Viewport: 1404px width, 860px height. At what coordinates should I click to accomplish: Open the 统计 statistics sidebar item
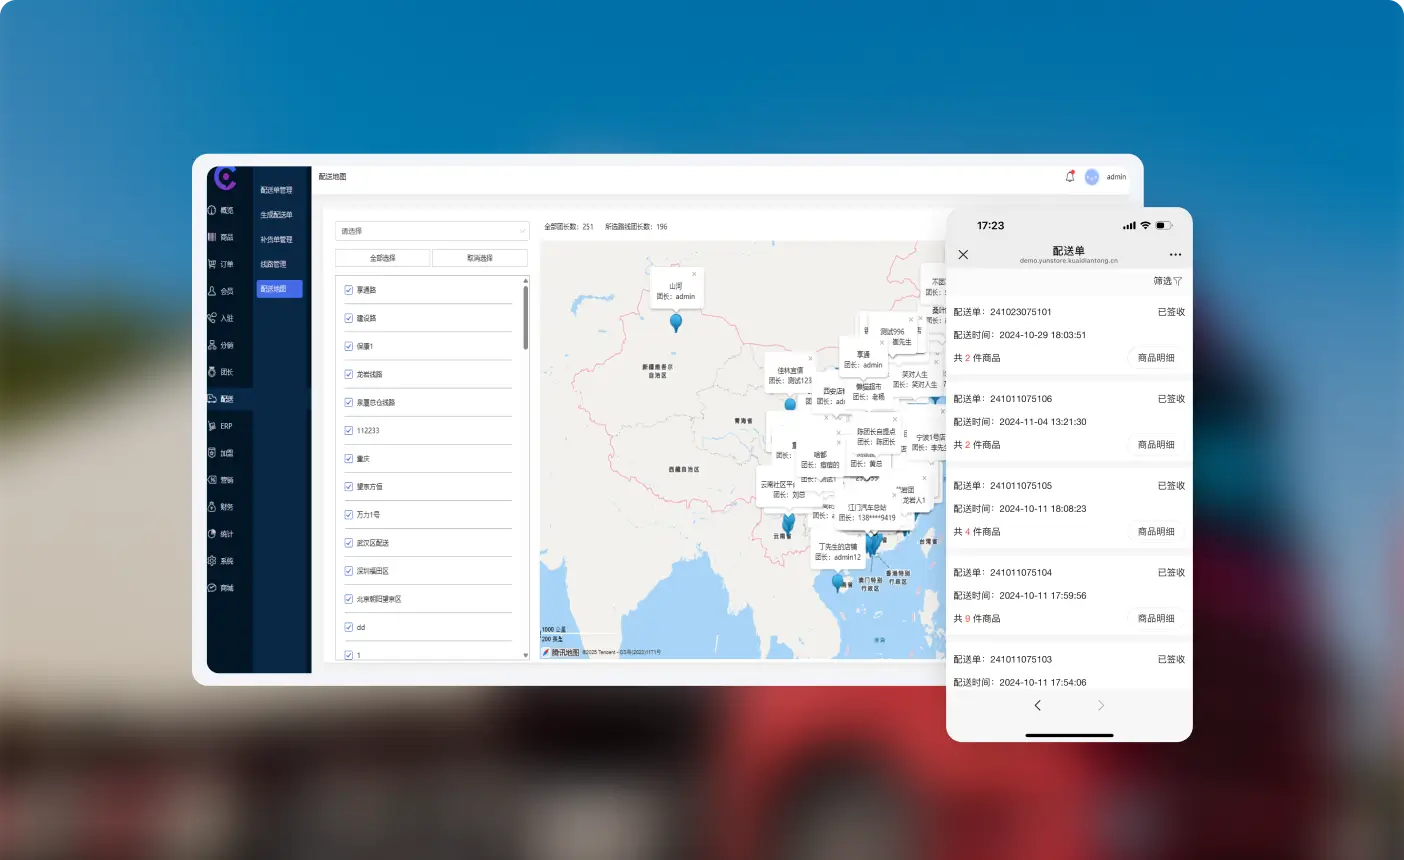coord(221,534)
